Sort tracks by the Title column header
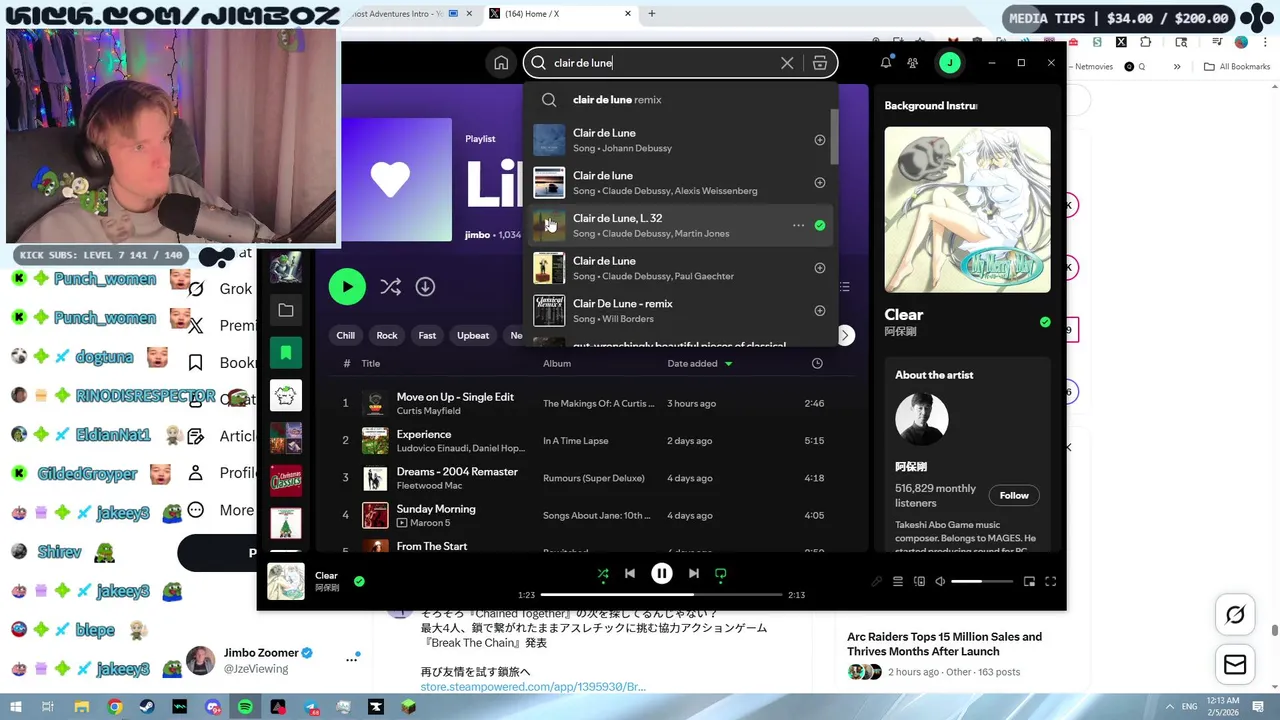Screen dimensions: 1280x720 (371, 364)
